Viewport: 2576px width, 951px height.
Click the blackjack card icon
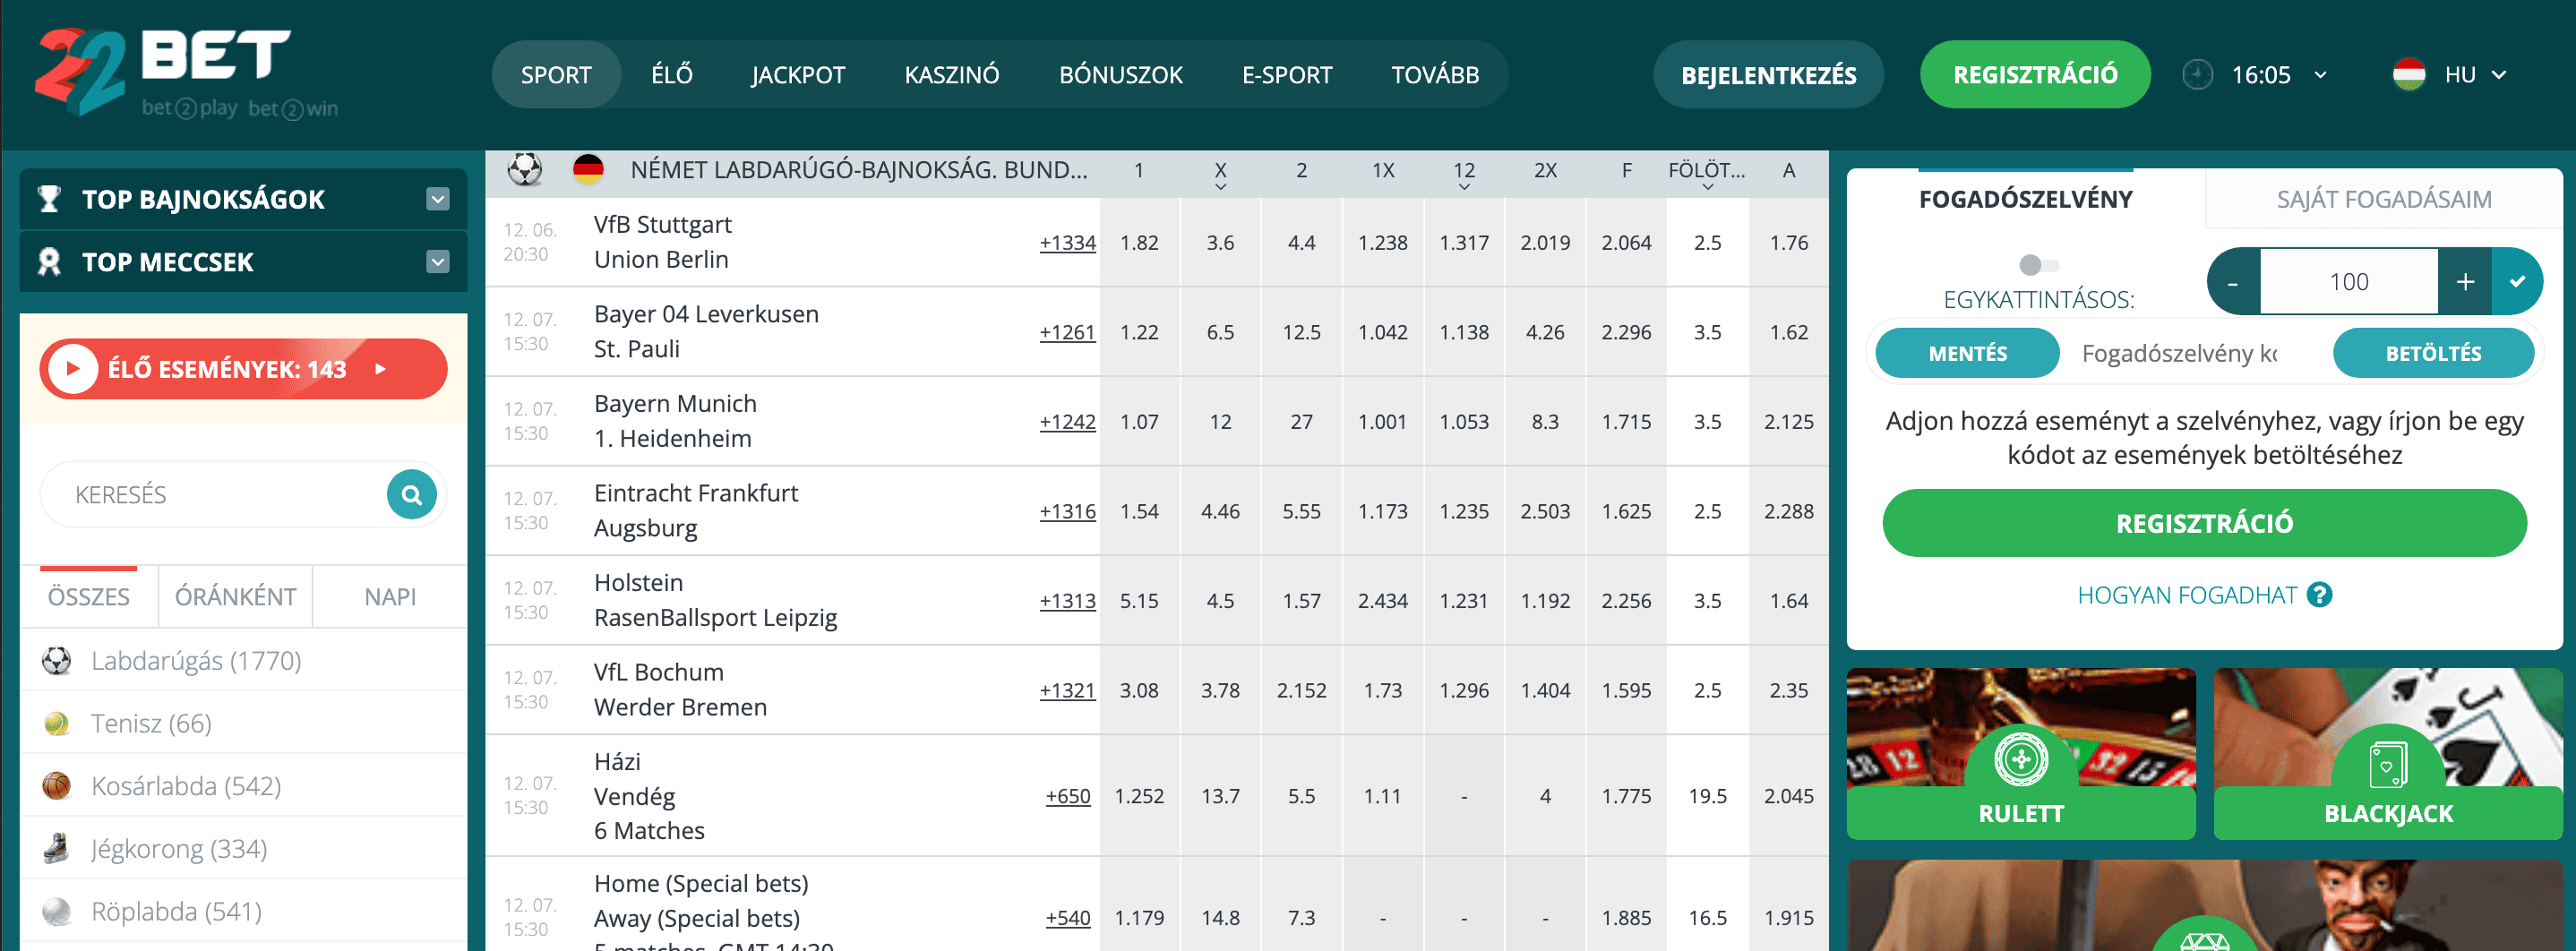[x=2388, y=766]
